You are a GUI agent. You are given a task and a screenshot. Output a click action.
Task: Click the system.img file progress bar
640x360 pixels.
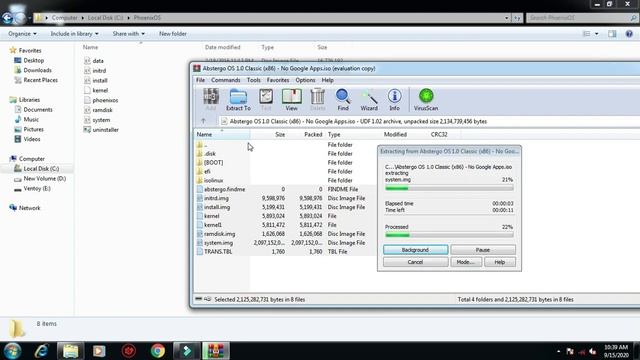(x=449, y=188)
